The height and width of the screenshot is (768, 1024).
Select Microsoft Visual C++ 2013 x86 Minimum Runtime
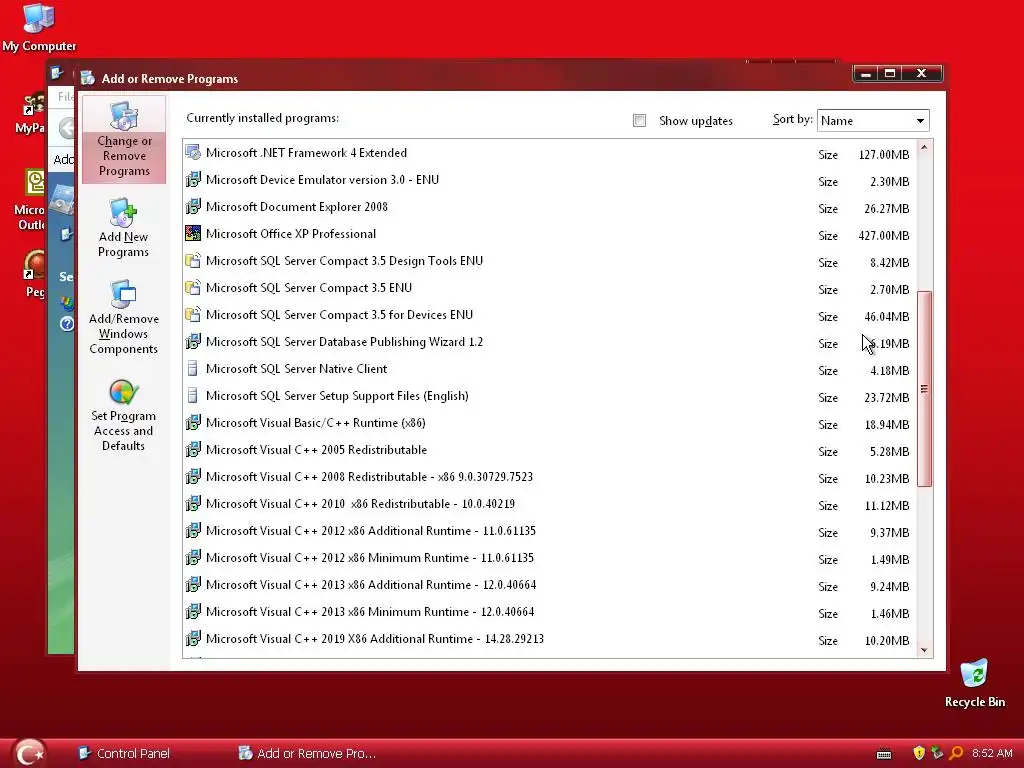550,612
